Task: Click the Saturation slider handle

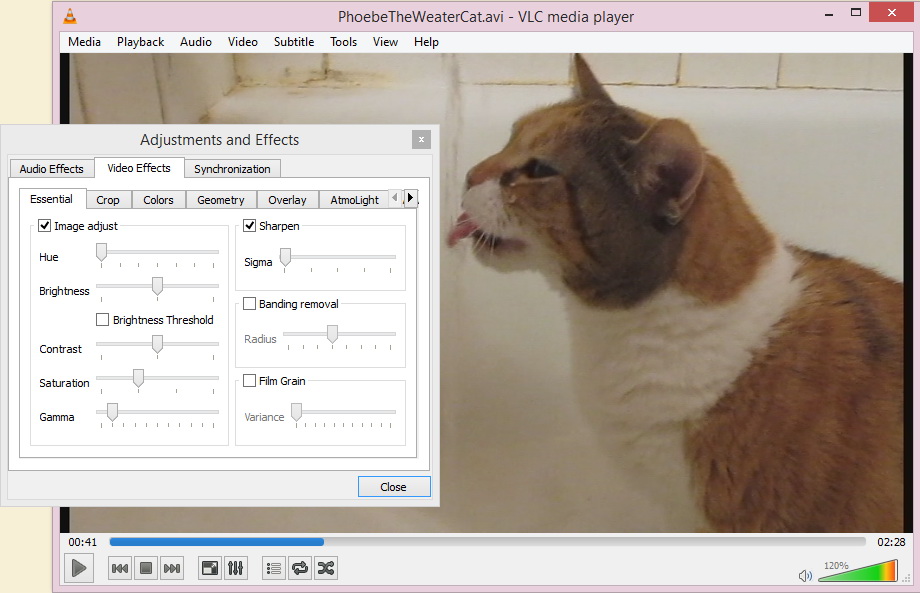Action: pos(138,378)
